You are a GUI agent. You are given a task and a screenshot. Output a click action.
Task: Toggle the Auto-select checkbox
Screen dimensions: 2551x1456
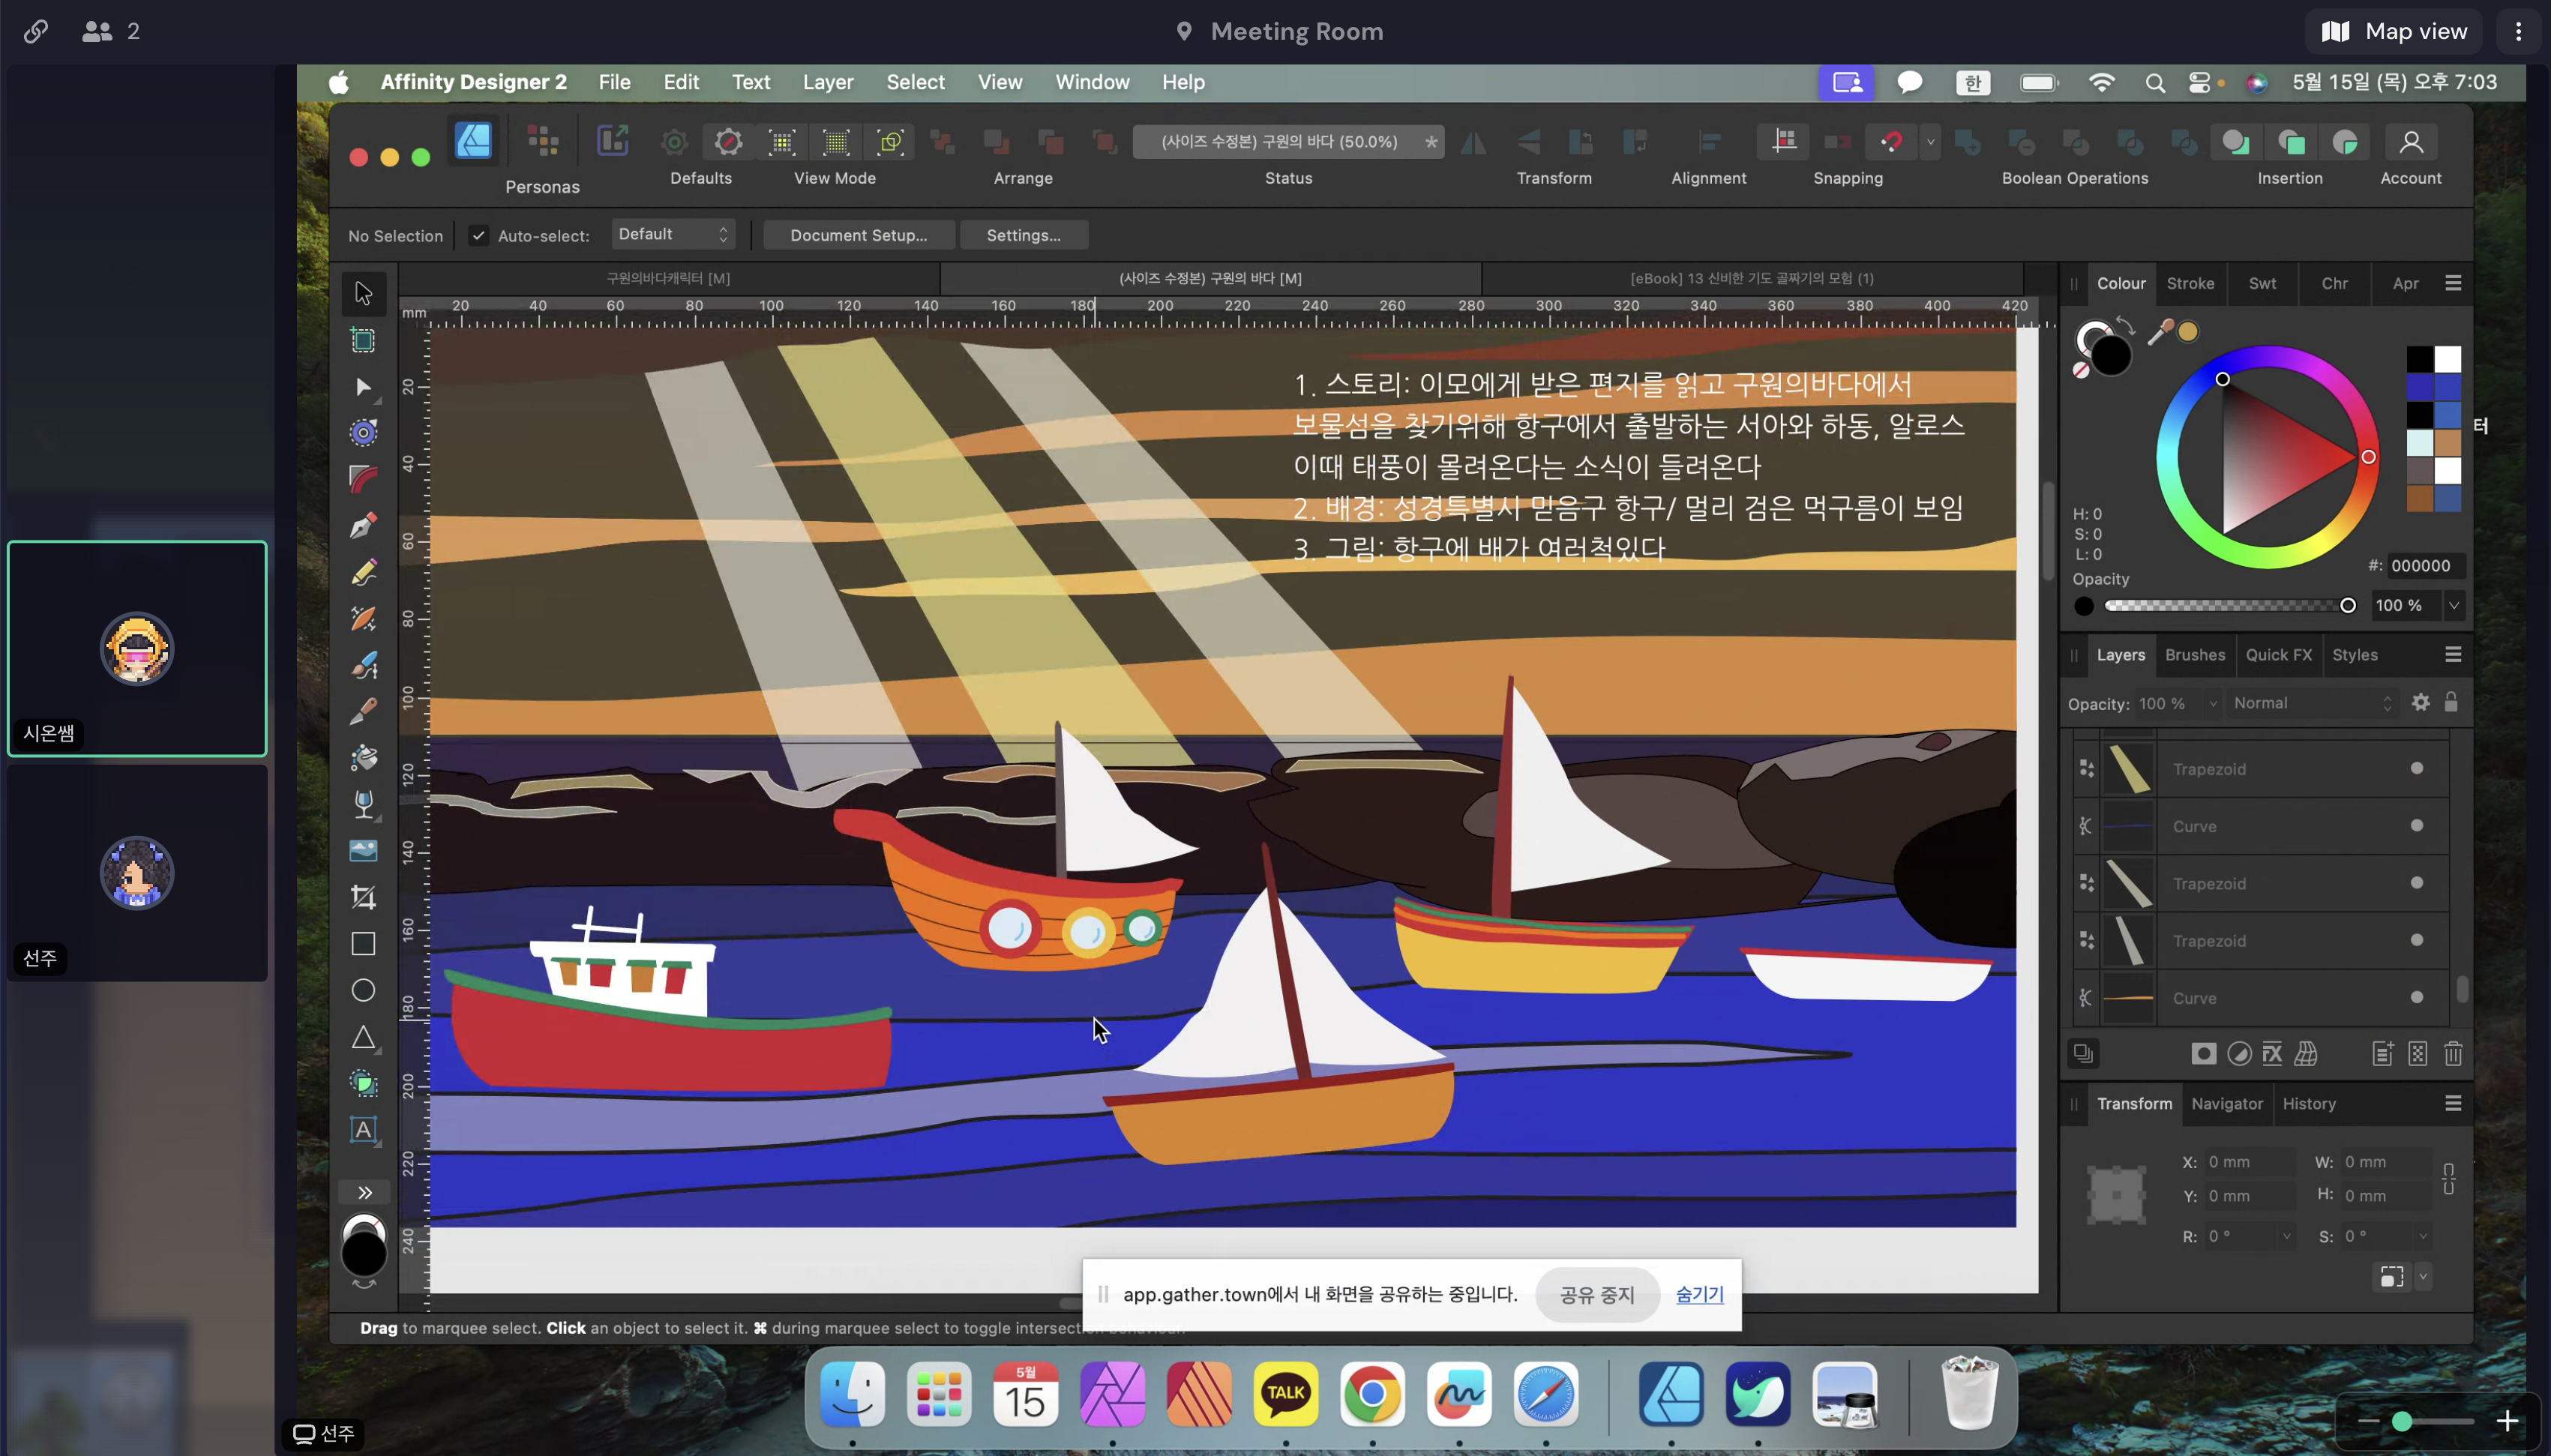[478, 236]
